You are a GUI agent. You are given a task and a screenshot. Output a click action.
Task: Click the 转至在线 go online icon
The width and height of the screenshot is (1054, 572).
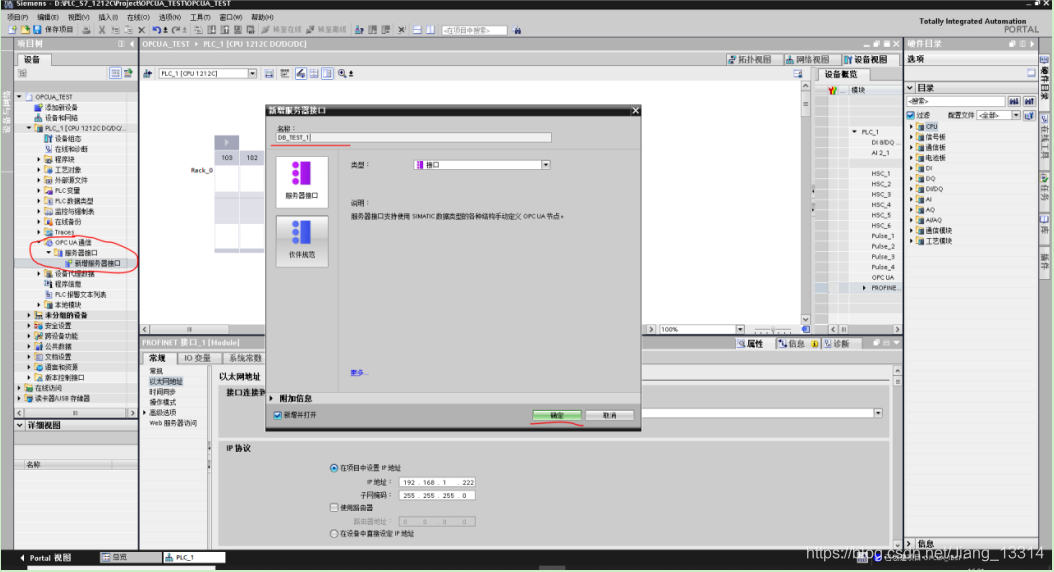[266, 30]
